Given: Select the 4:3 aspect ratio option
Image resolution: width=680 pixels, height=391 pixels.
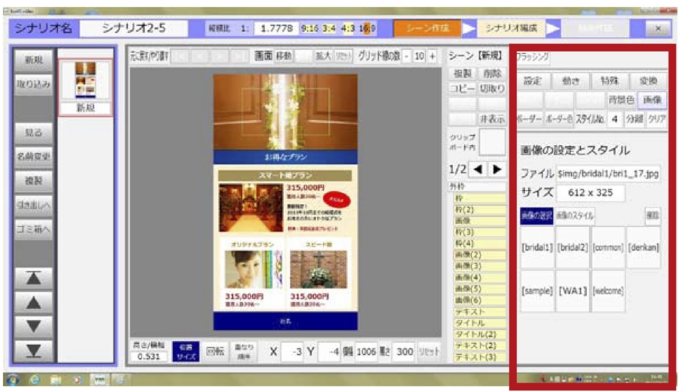Looking at the screenshot, I should click(x=348, y=29).
